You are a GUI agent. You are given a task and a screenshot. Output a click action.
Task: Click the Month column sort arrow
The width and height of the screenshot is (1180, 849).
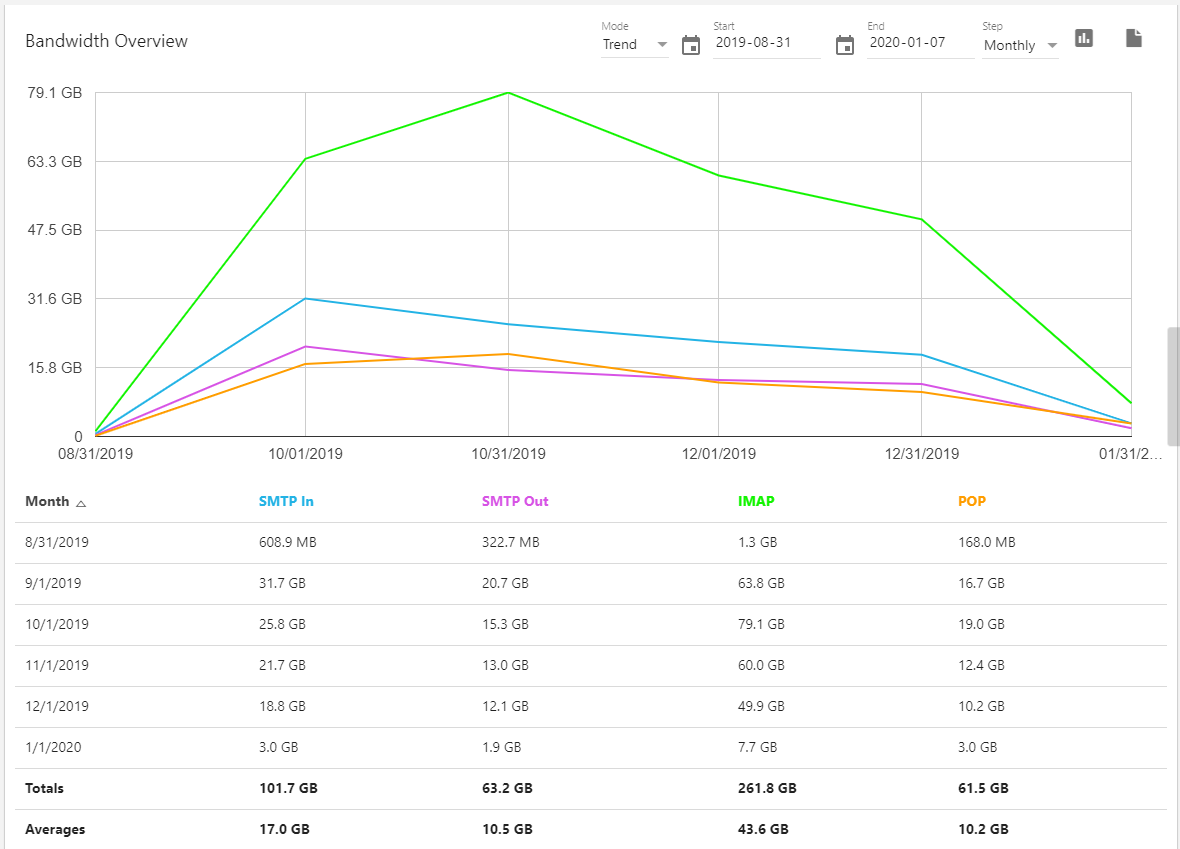[81, 503]
